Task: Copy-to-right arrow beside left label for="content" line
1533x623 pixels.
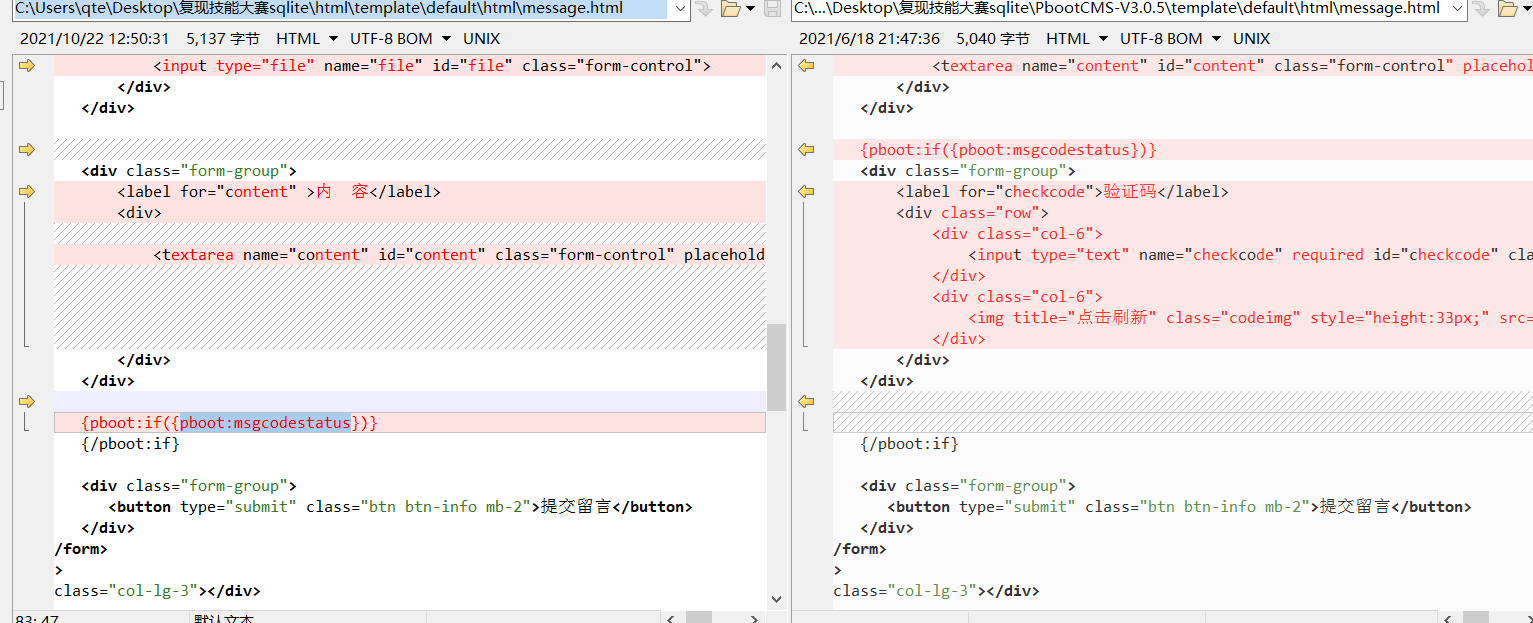Action: click(27, 192)
